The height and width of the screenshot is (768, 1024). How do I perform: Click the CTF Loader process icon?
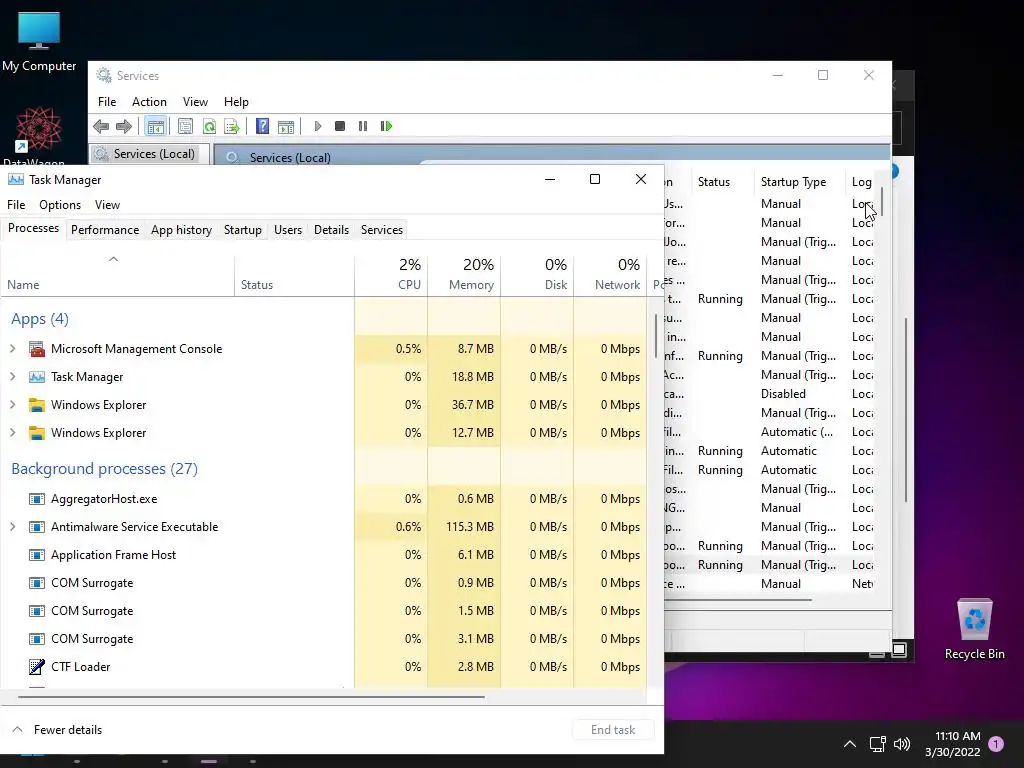(37, 667)
